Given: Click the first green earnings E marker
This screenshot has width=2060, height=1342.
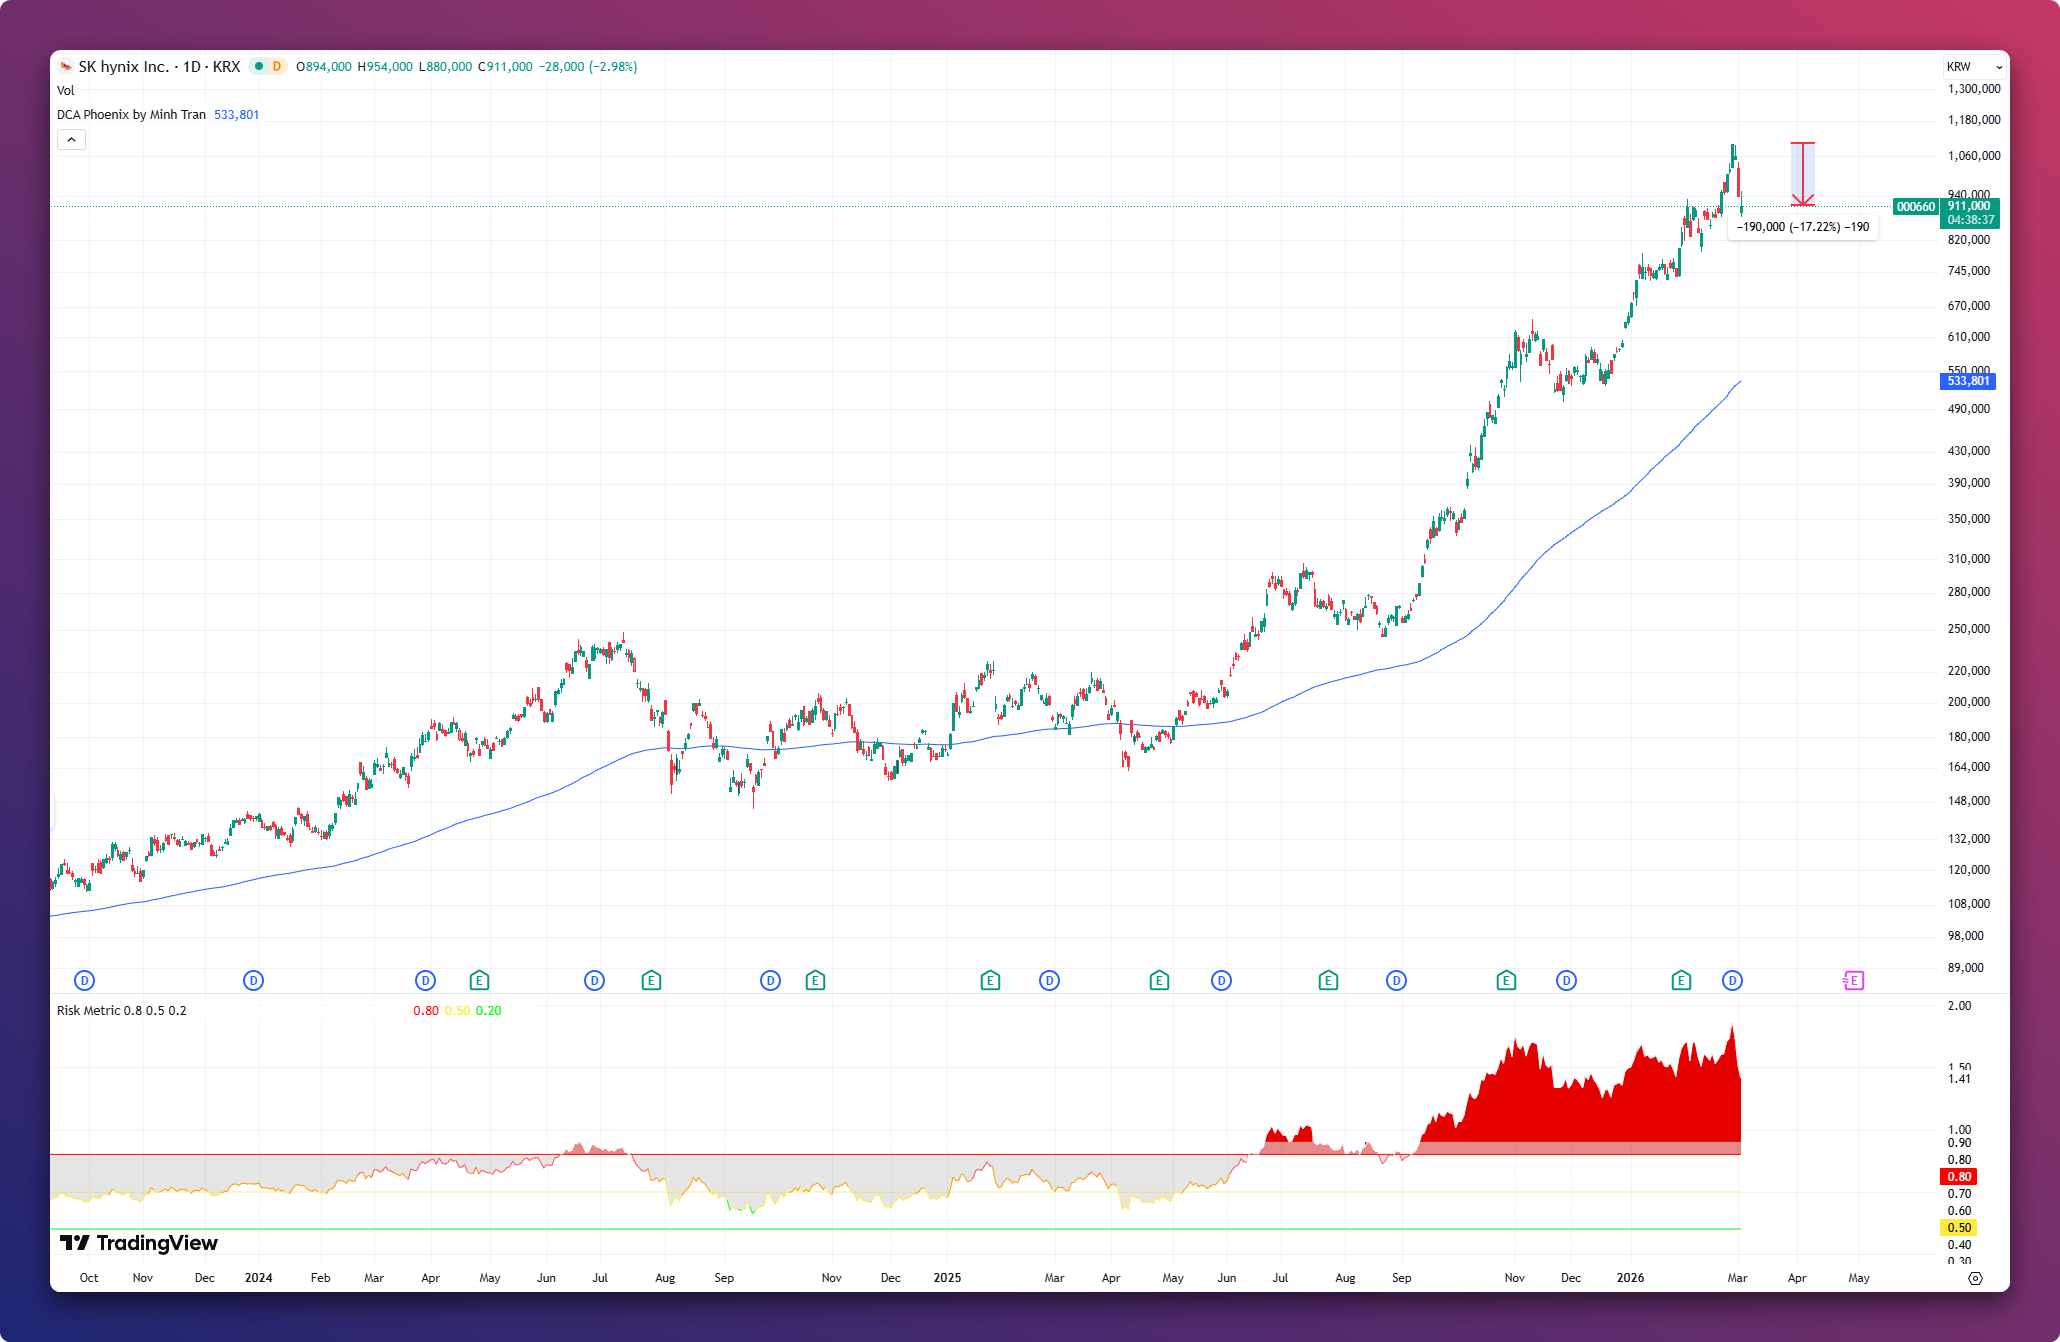Looking at the screenshot, I should 479,981.
